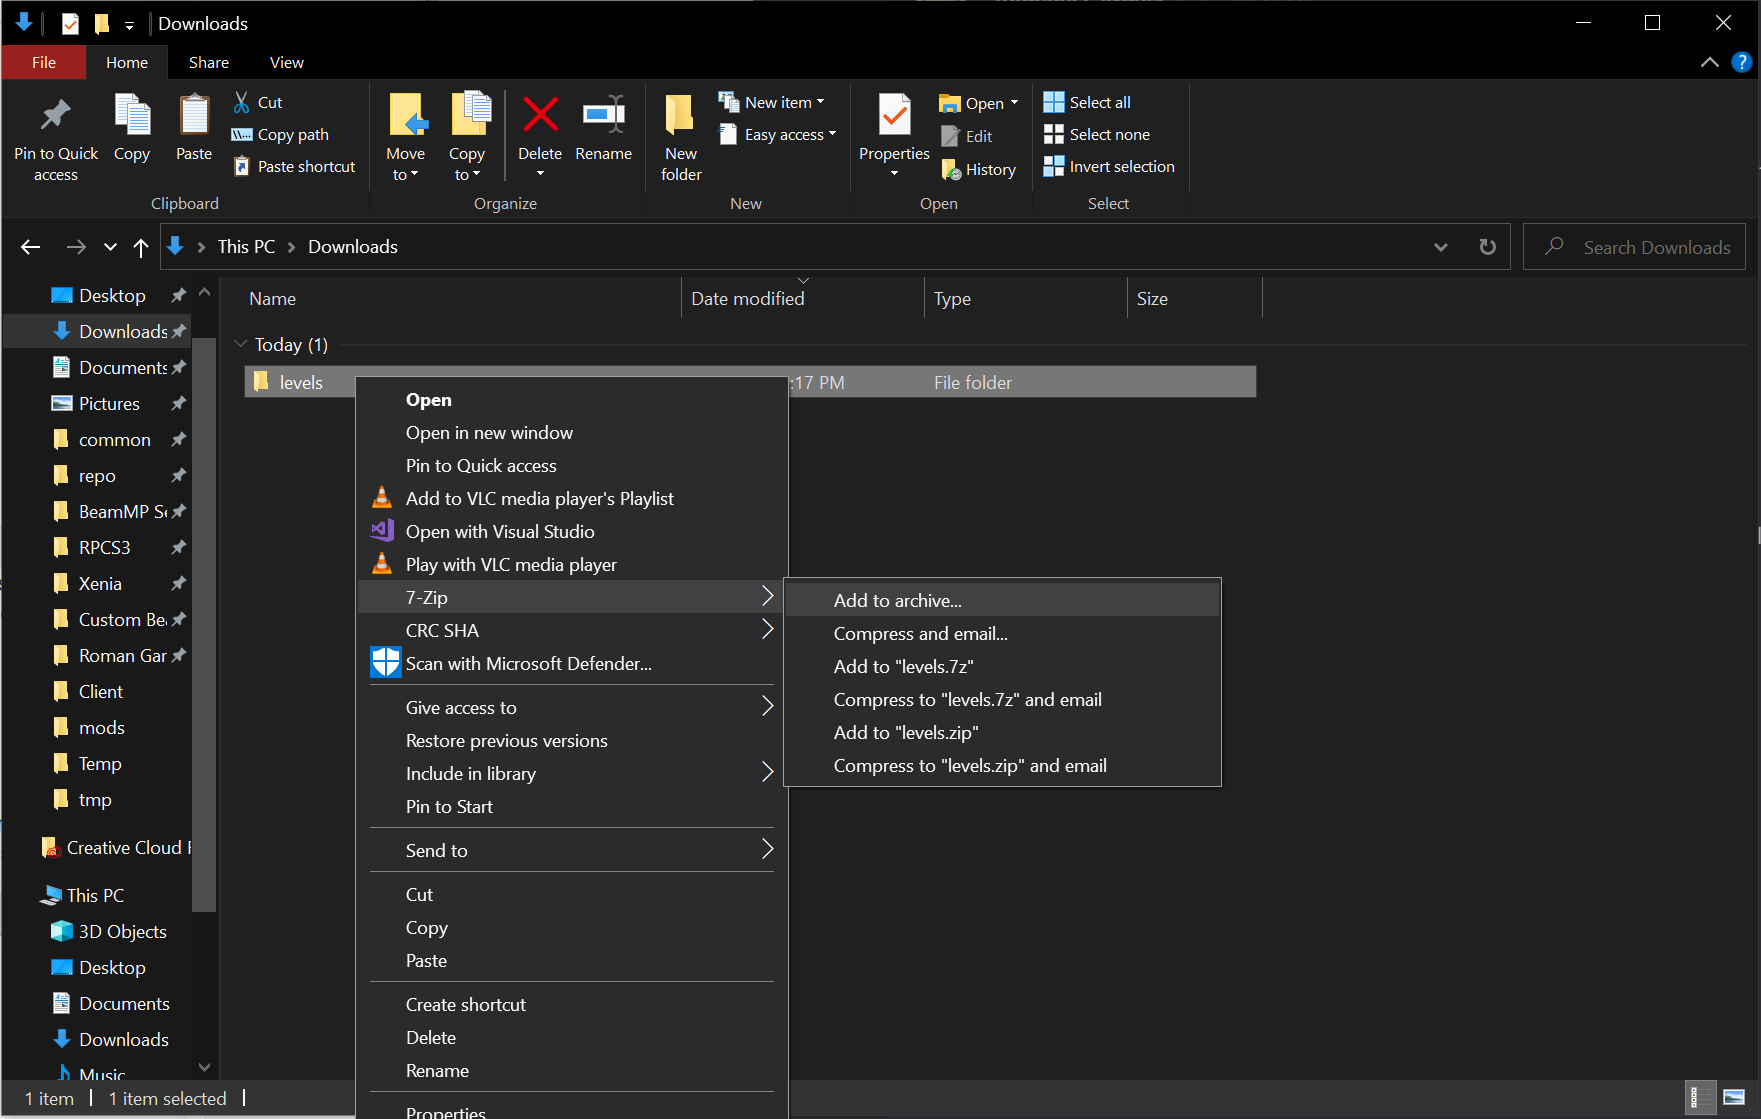Open the File tab
The image size is (1761, 1119).
pos(44,62)
